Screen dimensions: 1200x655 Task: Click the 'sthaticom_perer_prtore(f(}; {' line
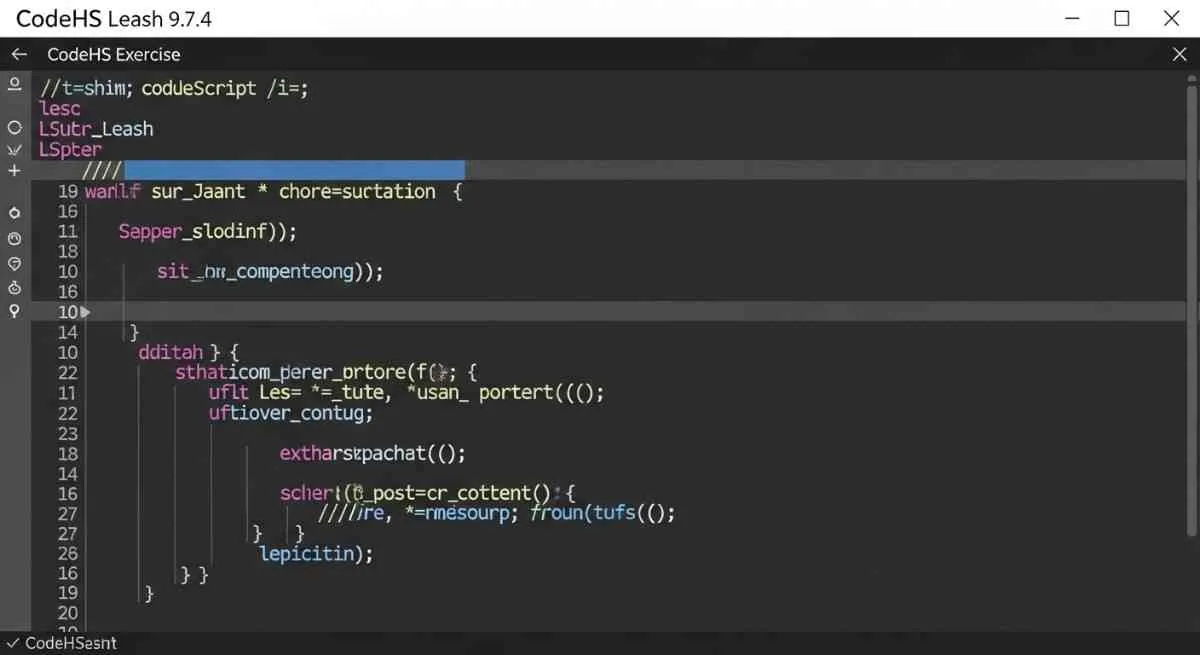(x=328, y=373)
